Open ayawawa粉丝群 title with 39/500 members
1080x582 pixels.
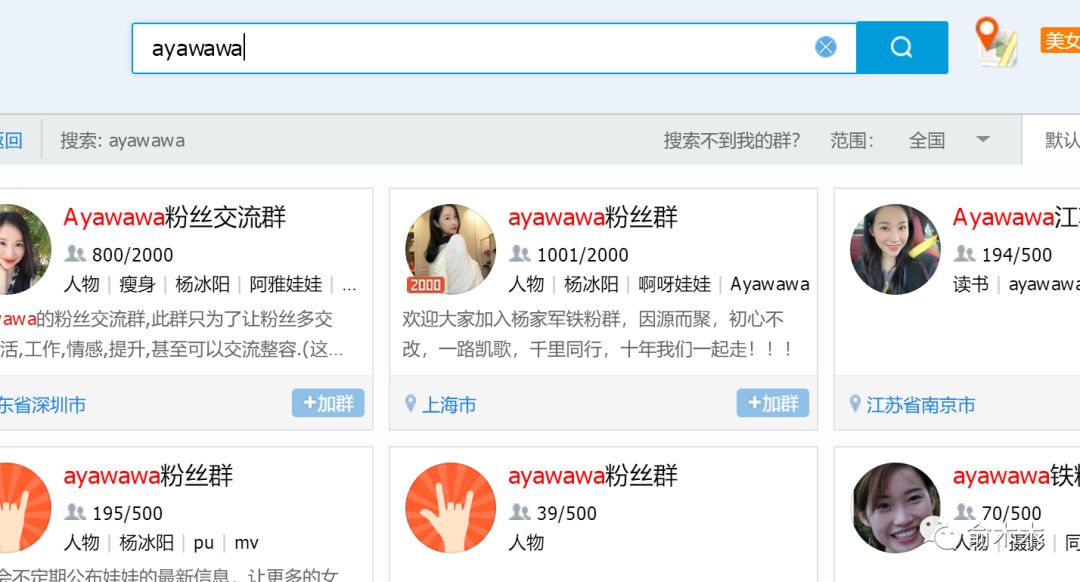pyautogui.click(x=593, y=476)
